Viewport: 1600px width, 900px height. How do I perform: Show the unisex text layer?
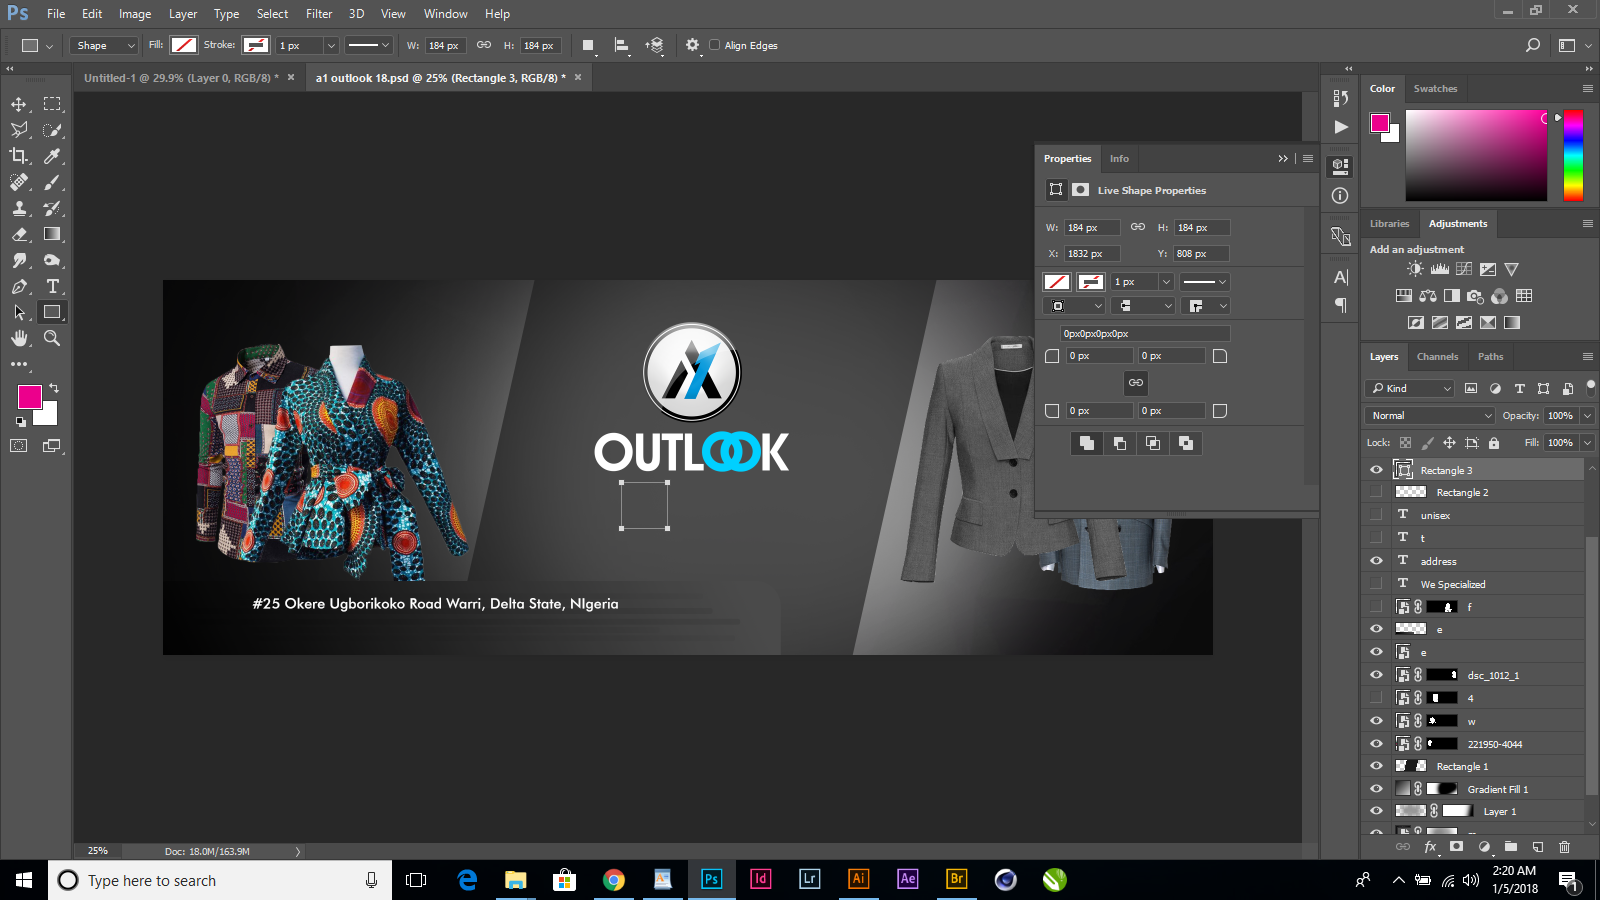pyautogui.click(x=1377, y=514)
